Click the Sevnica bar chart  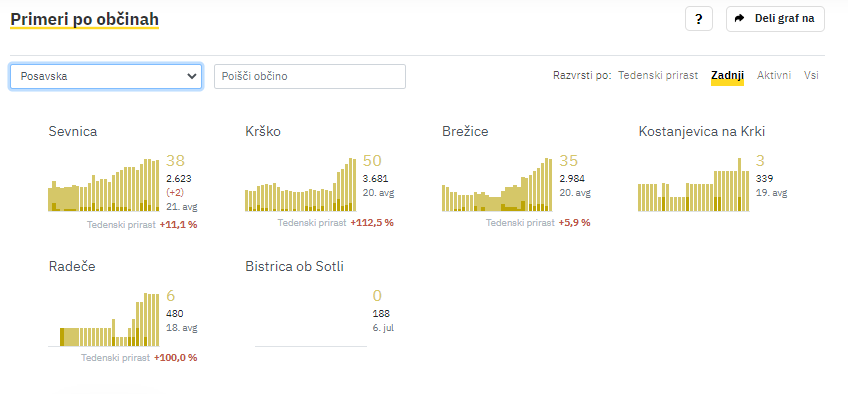click(104, 185)
